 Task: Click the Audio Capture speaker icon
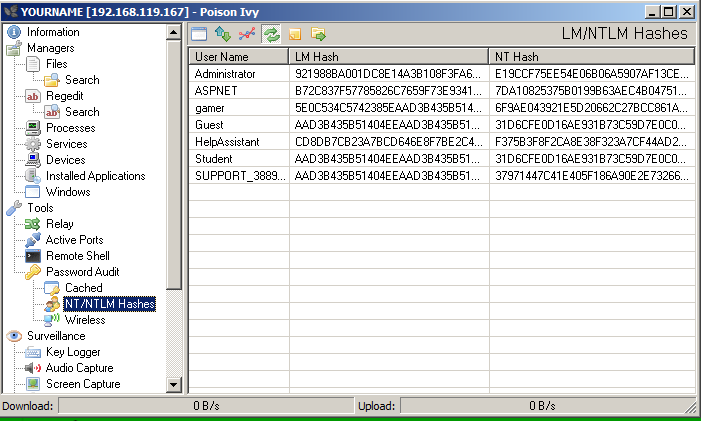coord(33,368)
